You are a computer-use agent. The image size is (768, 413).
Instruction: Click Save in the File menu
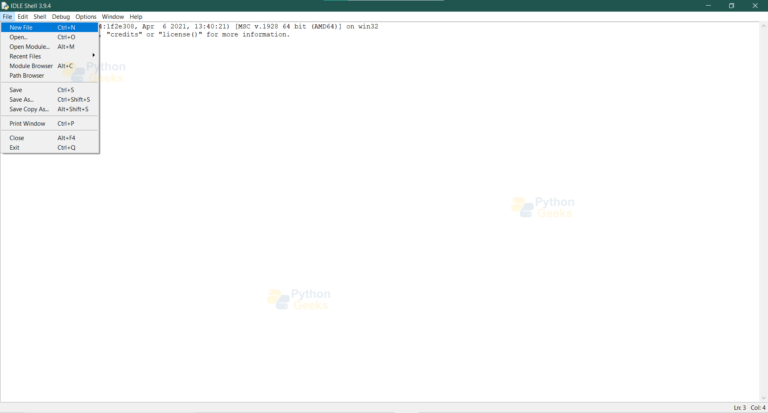16,90
